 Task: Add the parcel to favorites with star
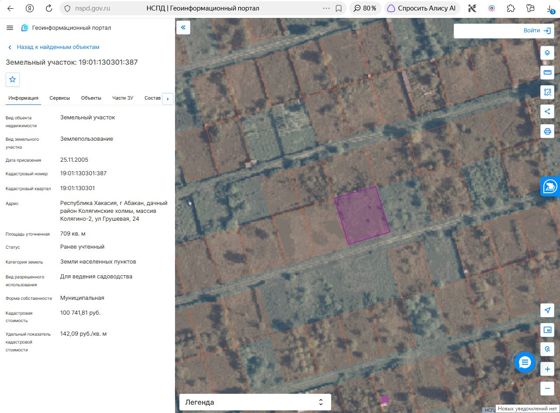12,79
